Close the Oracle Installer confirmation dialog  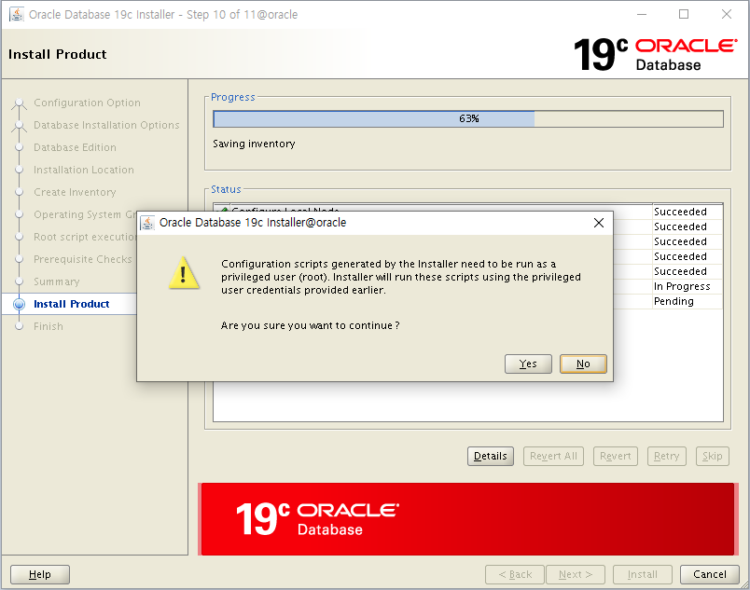pyautogui.click(x=598, y=223)
